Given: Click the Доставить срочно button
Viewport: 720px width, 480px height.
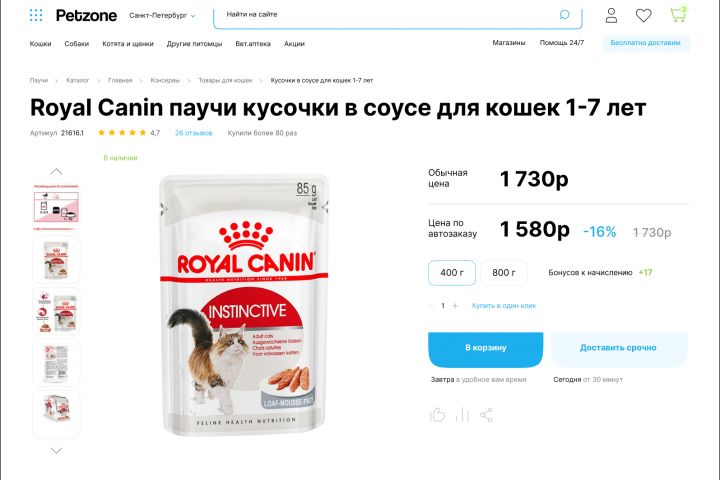Looking at the screenshot, I should pos(619,349).
